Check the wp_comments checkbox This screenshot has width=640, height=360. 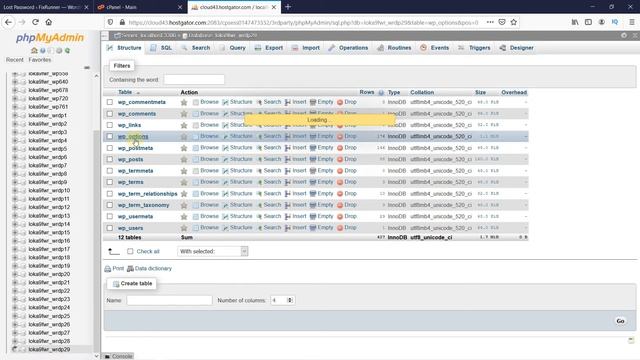point(110,113)
